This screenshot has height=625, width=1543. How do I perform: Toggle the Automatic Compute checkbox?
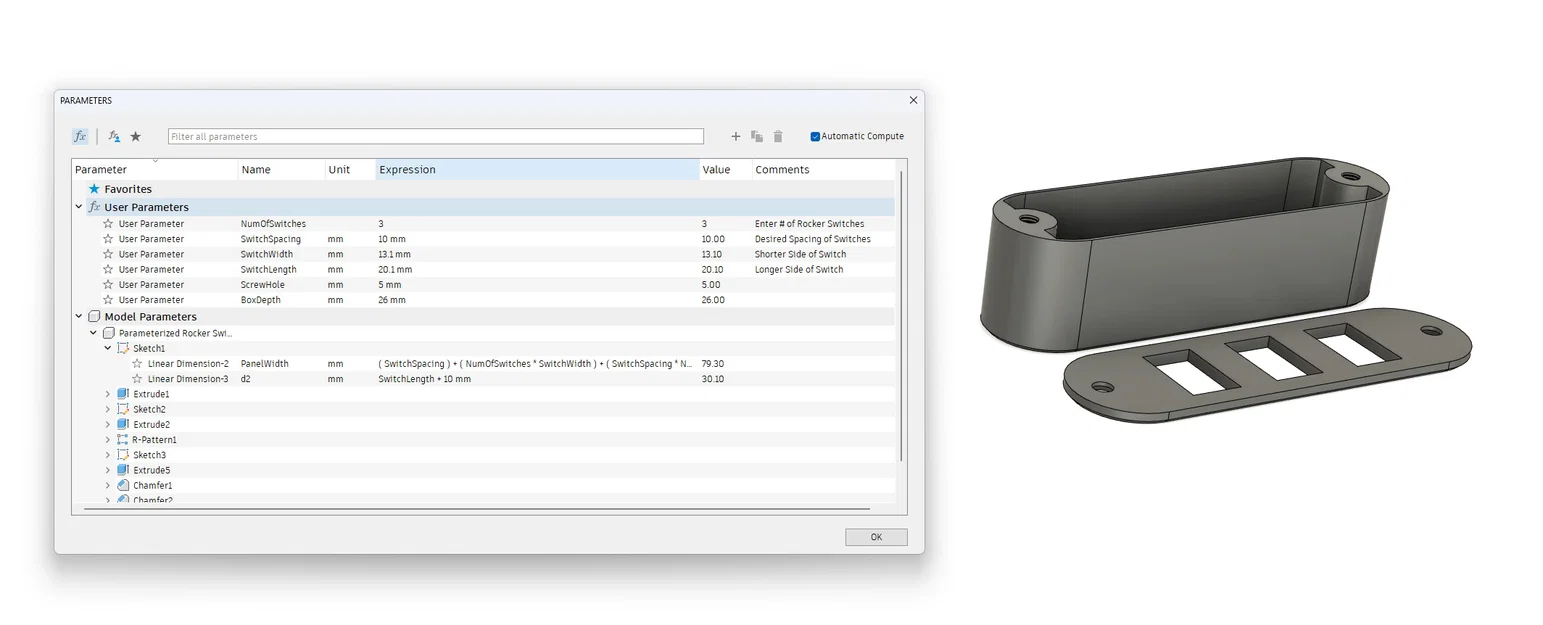click(x=815, y=137)
